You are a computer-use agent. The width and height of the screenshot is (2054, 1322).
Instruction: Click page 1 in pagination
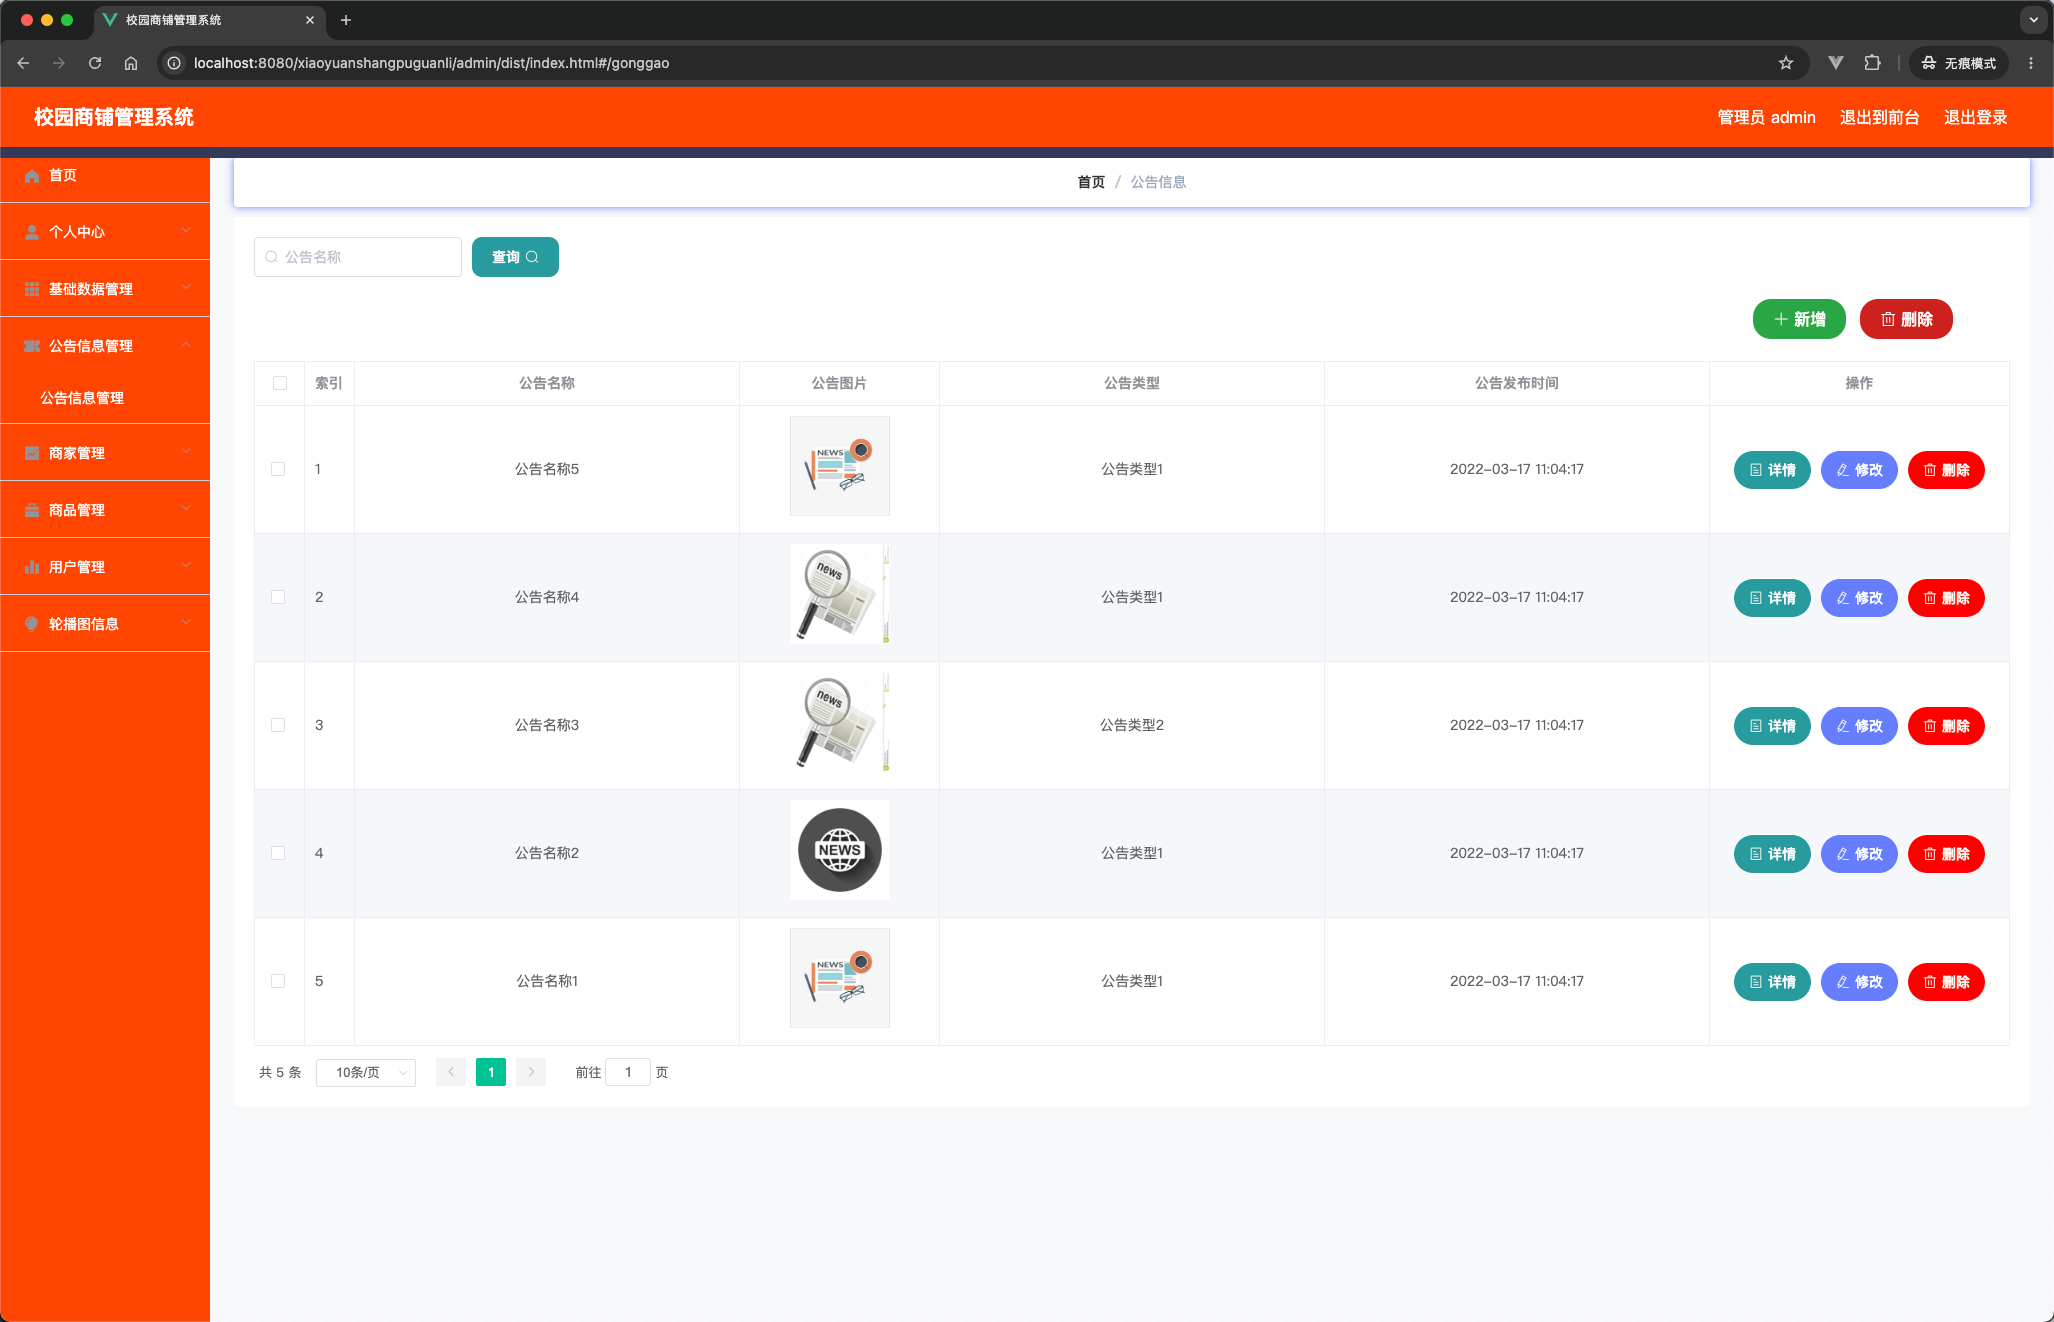491,1072
